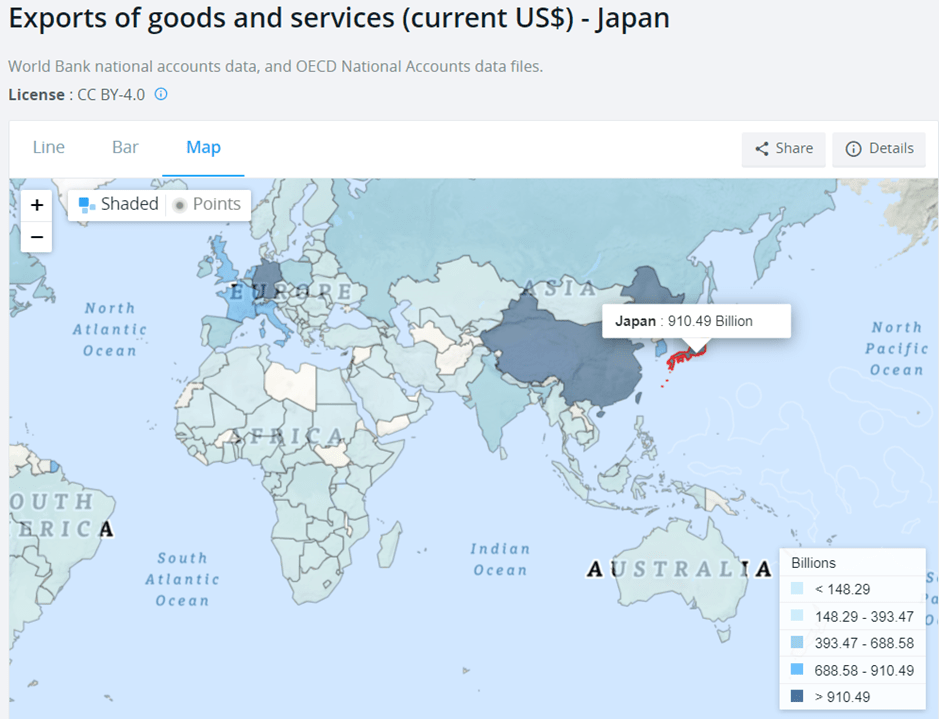Click the info icon in the Details button

(x=853, y=149)
